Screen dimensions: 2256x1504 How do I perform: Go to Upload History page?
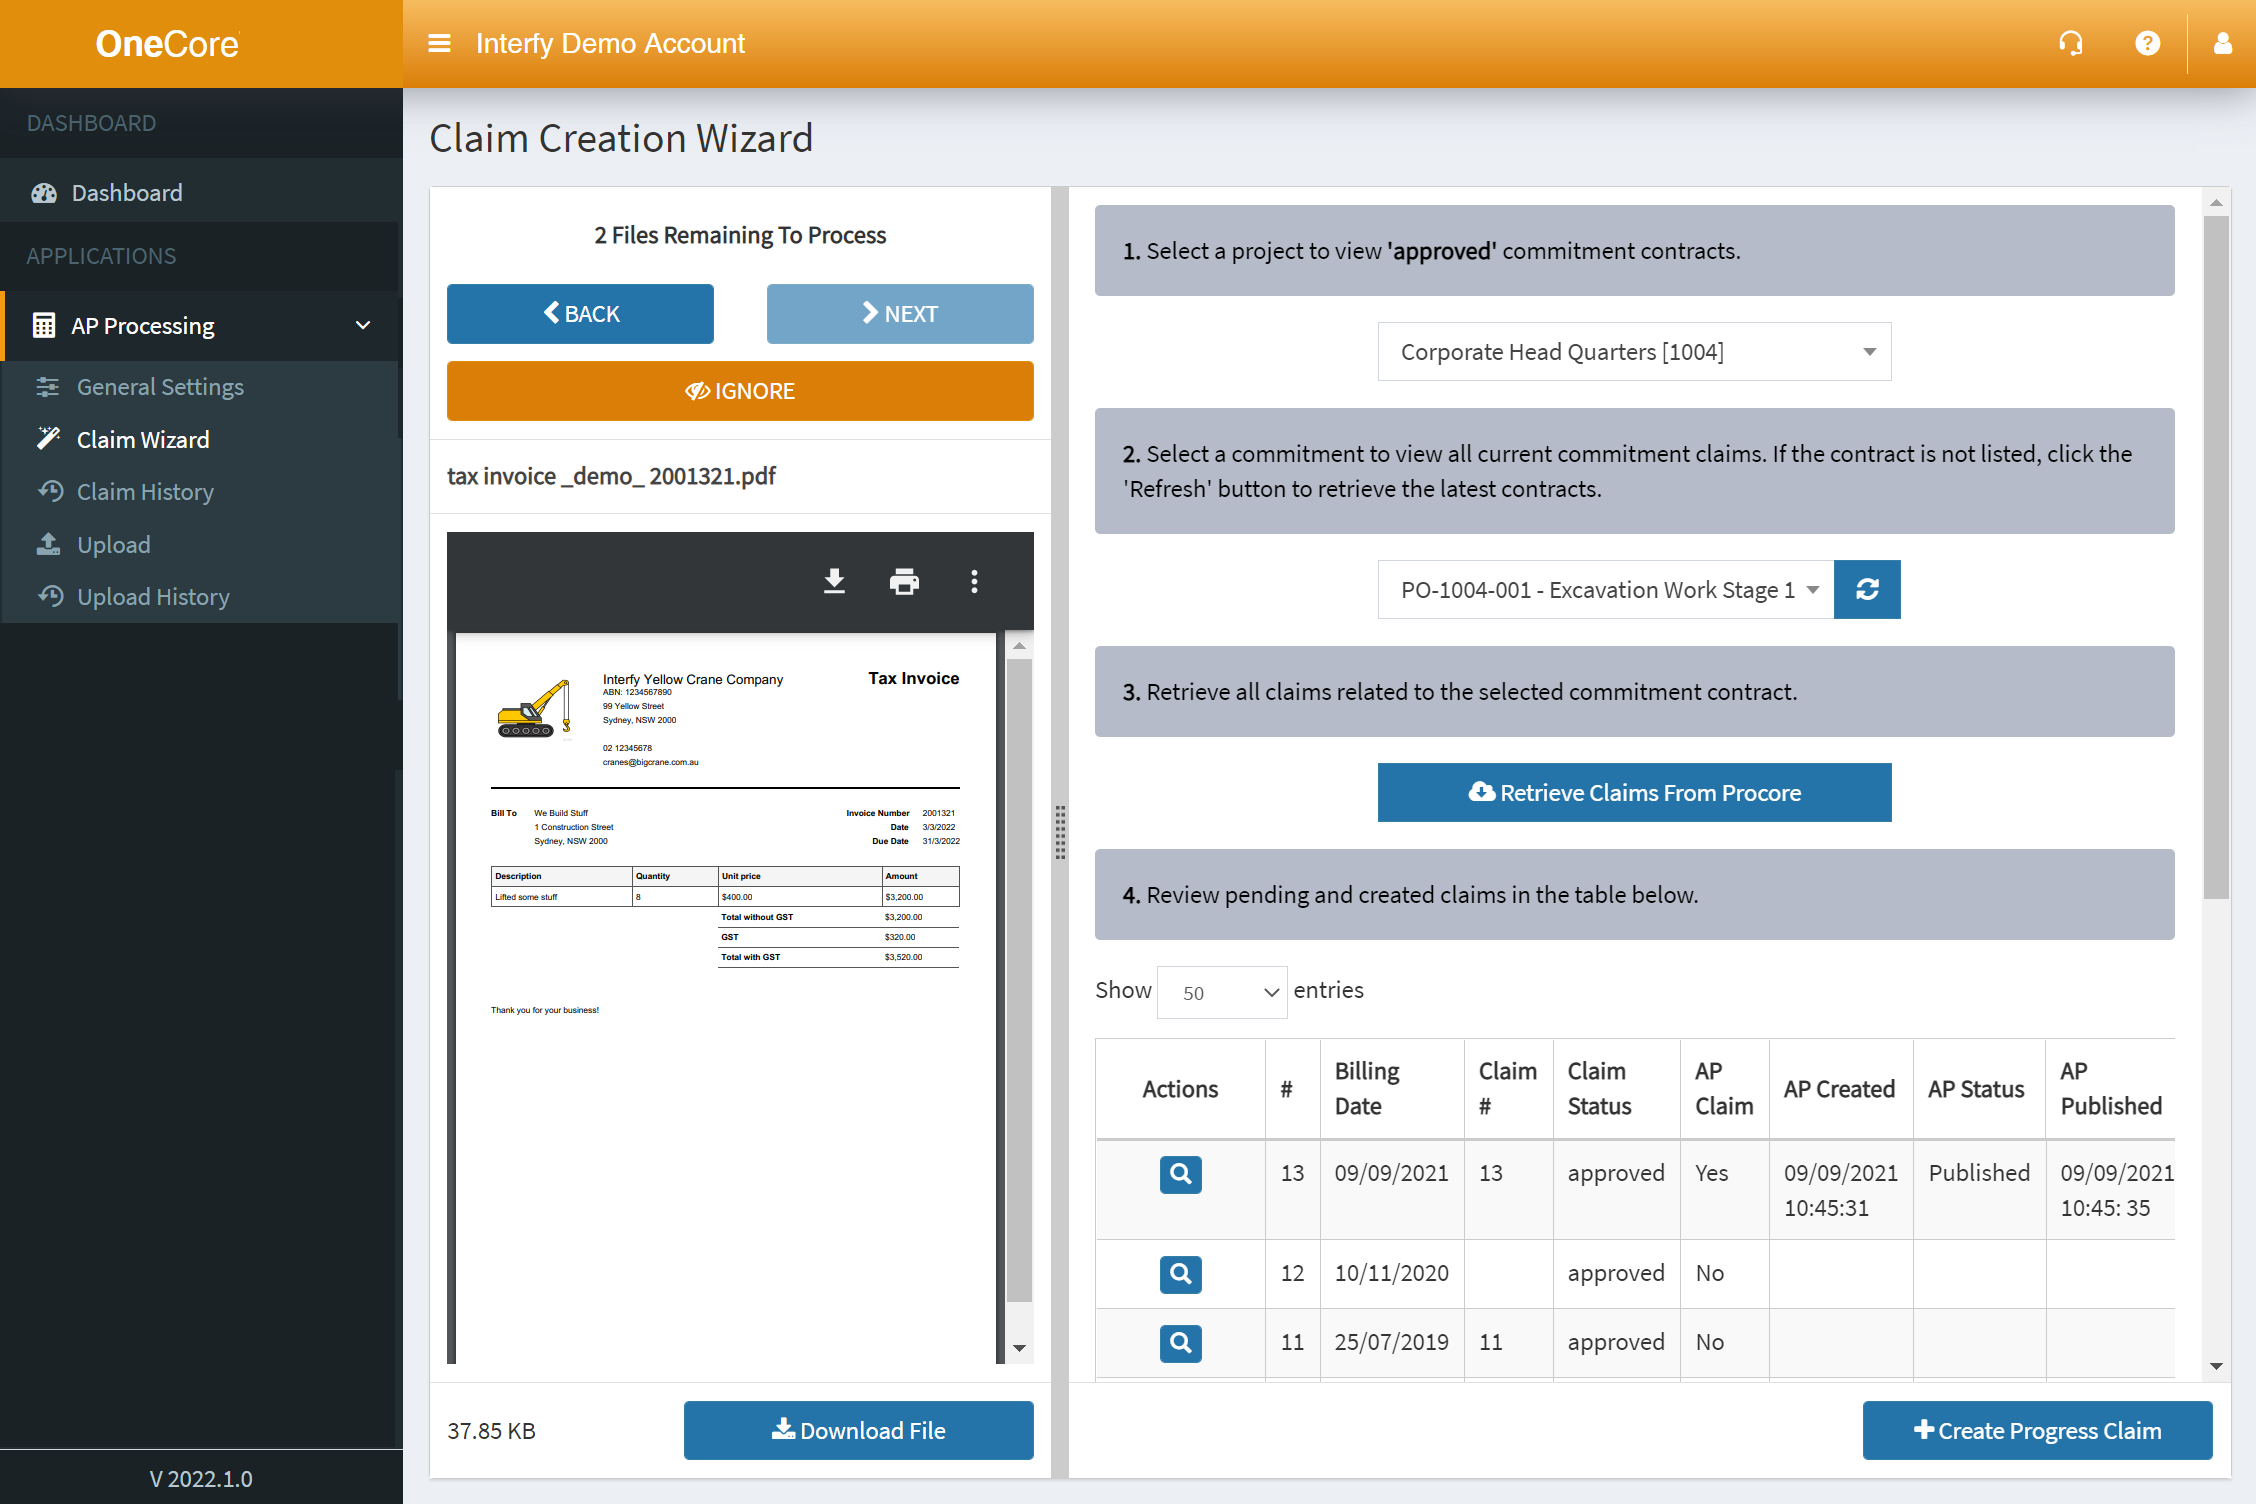(153, 597)
